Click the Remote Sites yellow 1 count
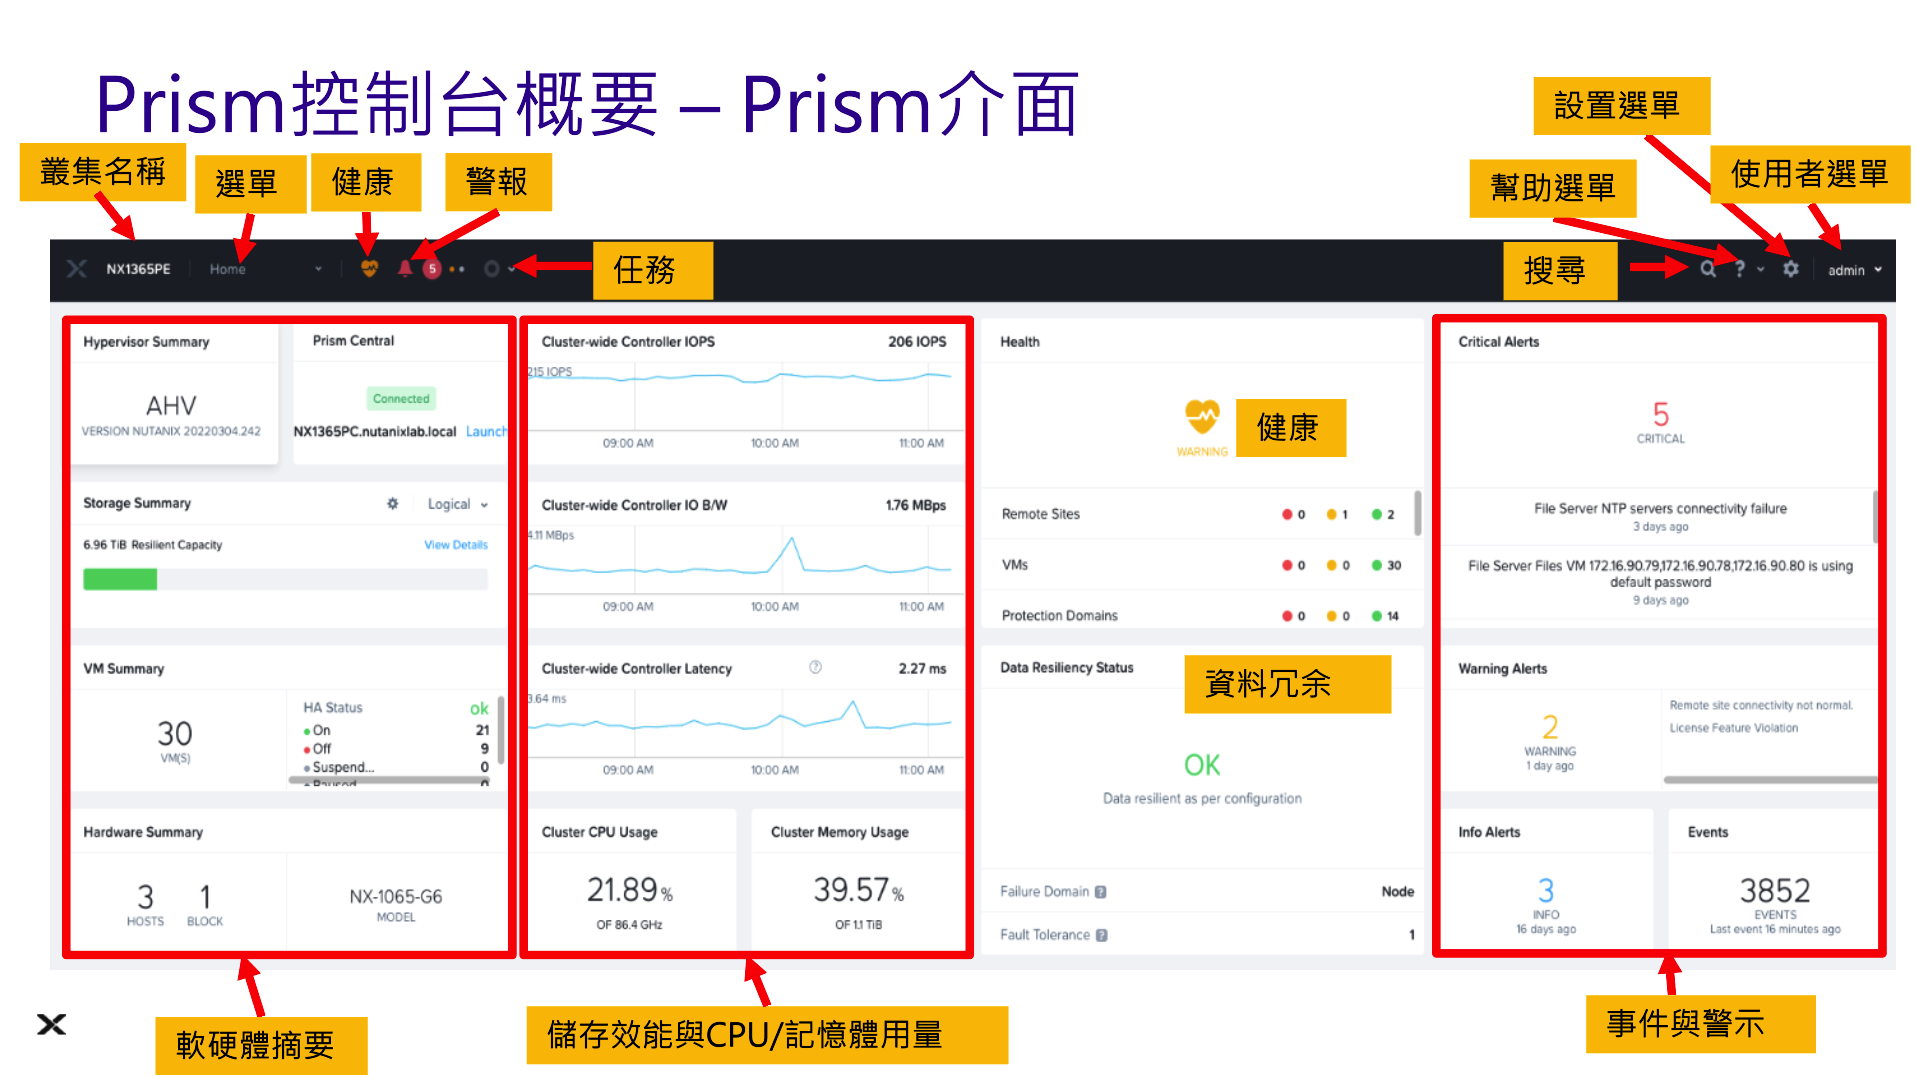The height and width of the screenshot is (1078, 1917). (1337, 515)
